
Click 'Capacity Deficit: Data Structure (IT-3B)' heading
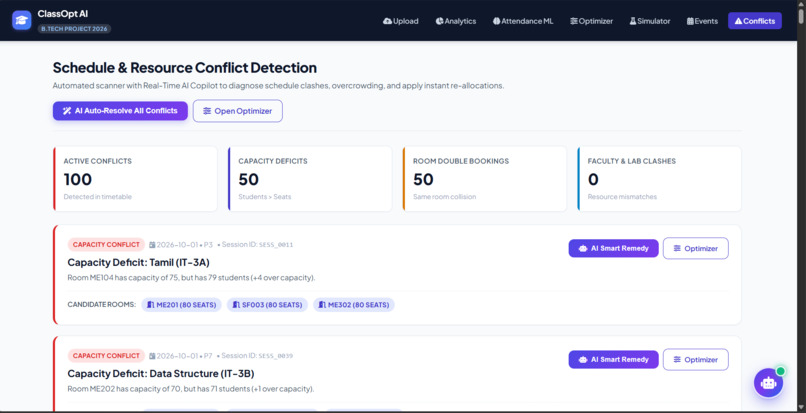click(161, 373)
